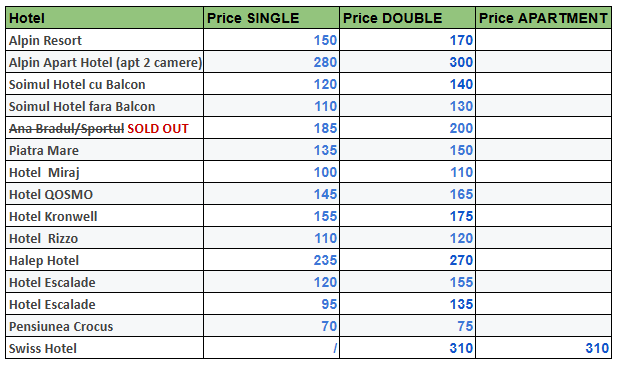Click the Hotel Miraj name cell

104,172
